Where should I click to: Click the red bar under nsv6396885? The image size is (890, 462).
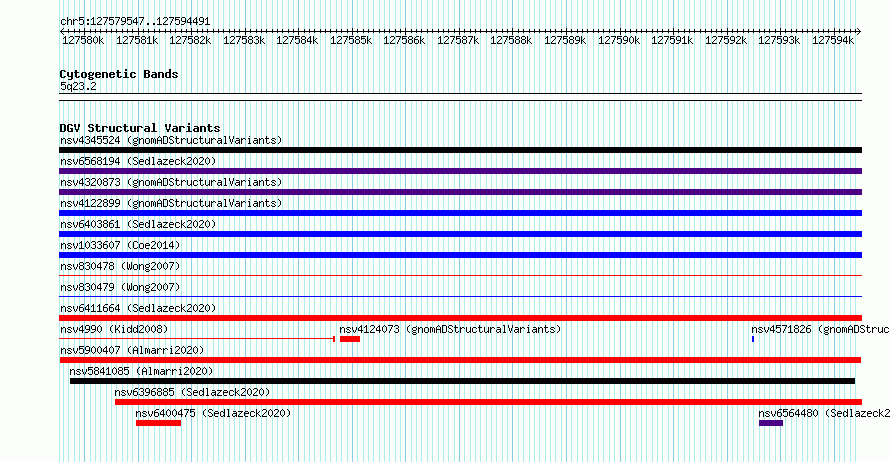tap(488, 402)
